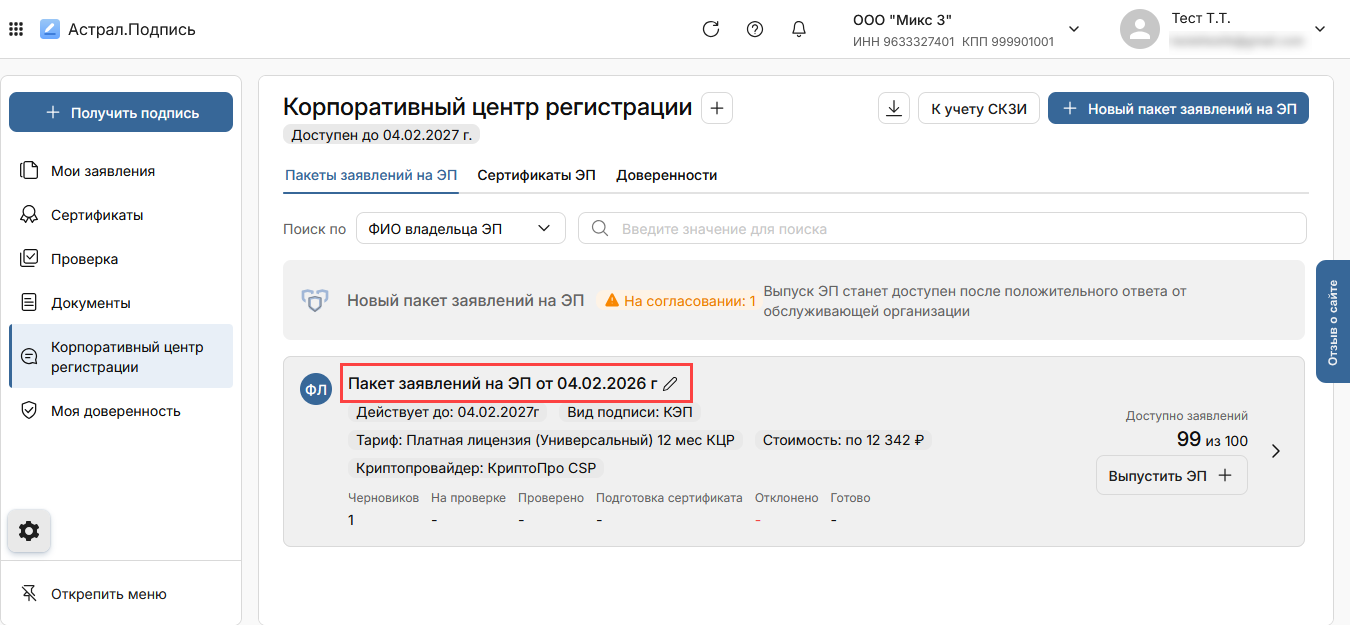Screen dimensions: 1350x625
Task: Open settings gear icon
Action: pos(29,531)
